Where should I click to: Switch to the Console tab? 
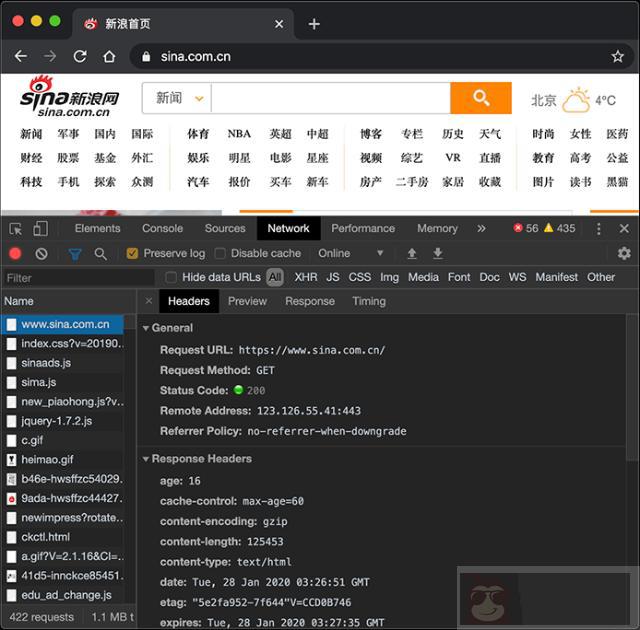(162, 228)
